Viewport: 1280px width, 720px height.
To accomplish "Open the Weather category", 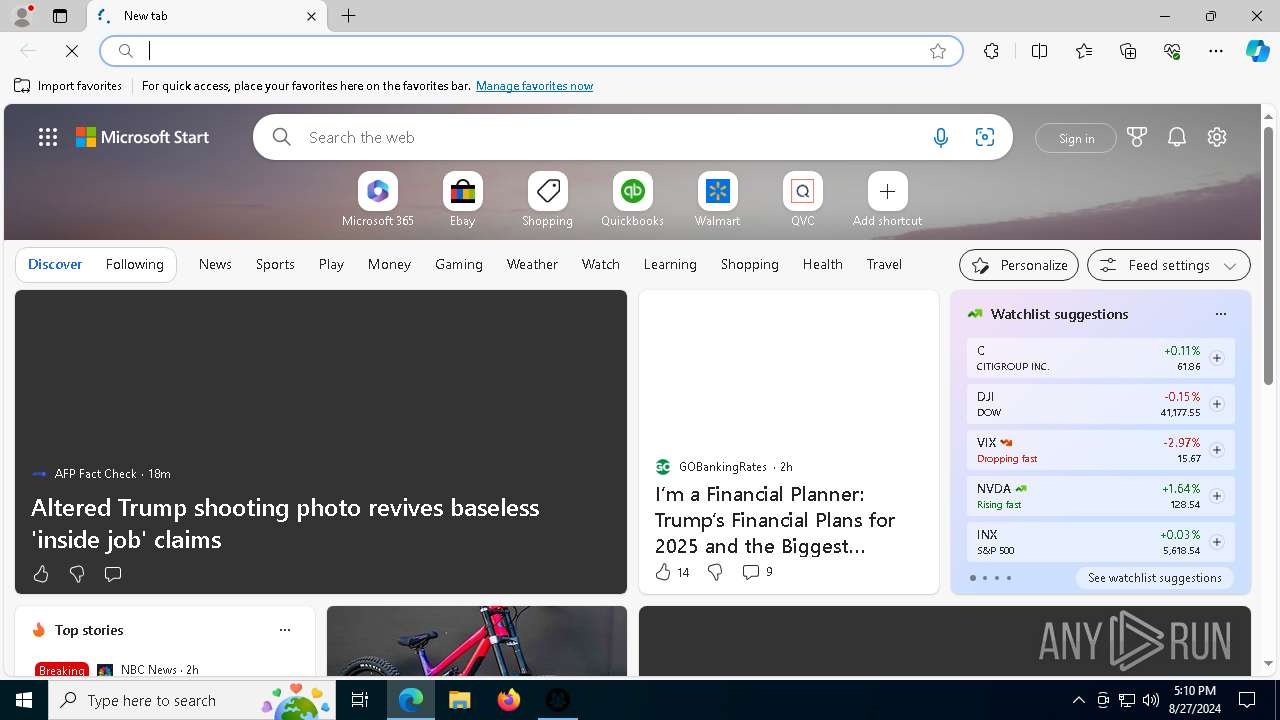I will click(x=532, y=264).
